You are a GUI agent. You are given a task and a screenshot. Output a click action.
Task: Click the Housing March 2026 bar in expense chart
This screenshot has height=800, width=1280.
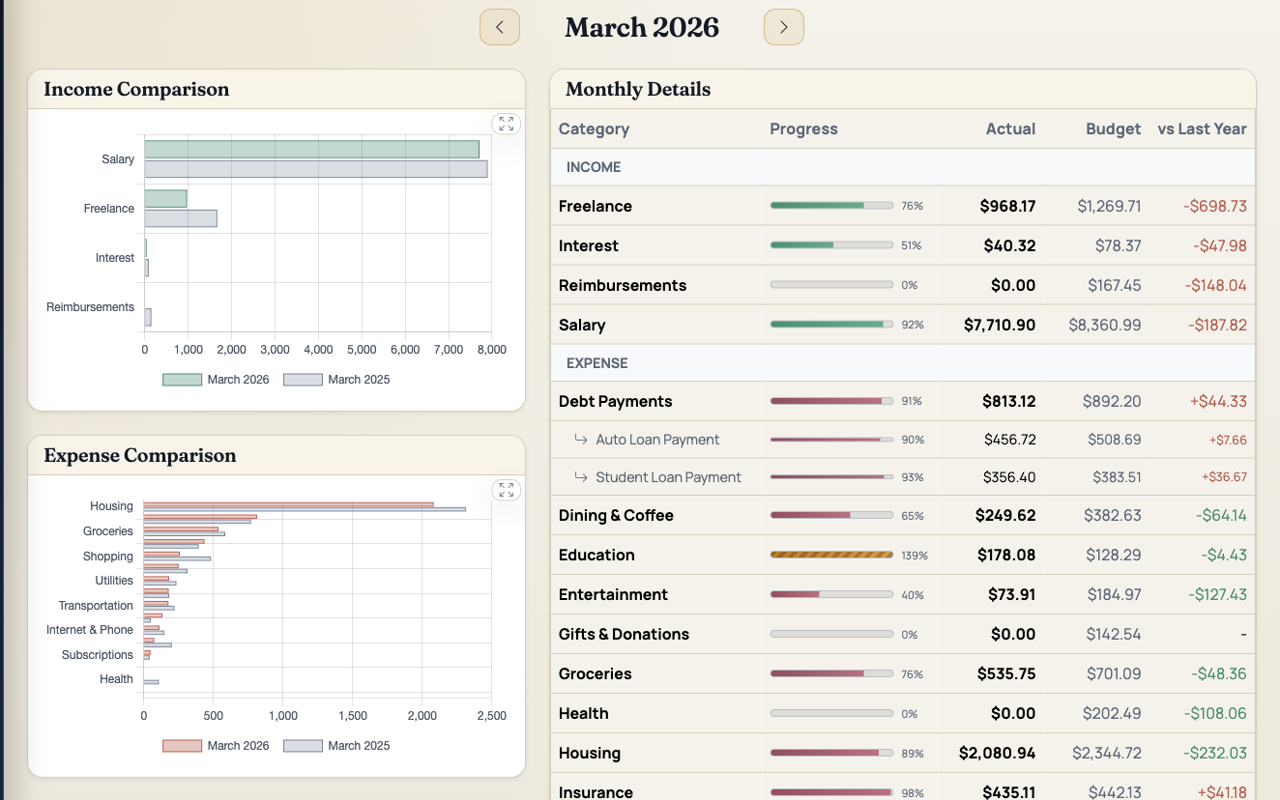coord(288,504)
